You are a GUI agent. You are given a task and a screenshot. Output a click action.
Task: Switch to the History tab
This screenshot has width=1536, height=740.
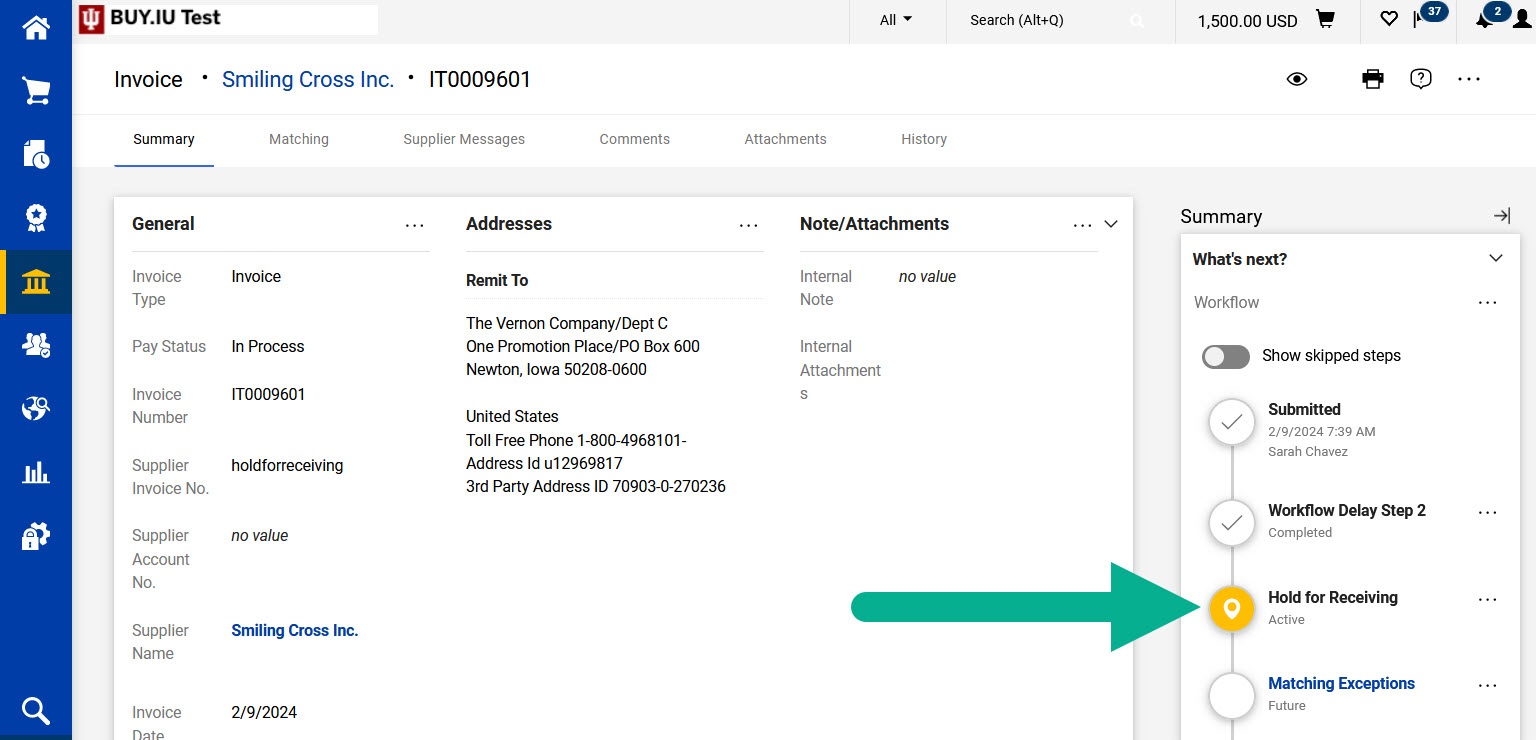pyautogui.click(x=924, y=139)
